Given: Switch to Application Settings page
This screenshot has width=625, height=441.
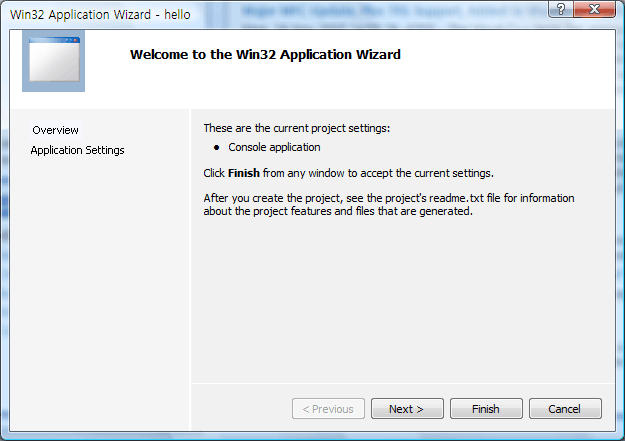Looking at the screenshot, I should pos(77,150).
